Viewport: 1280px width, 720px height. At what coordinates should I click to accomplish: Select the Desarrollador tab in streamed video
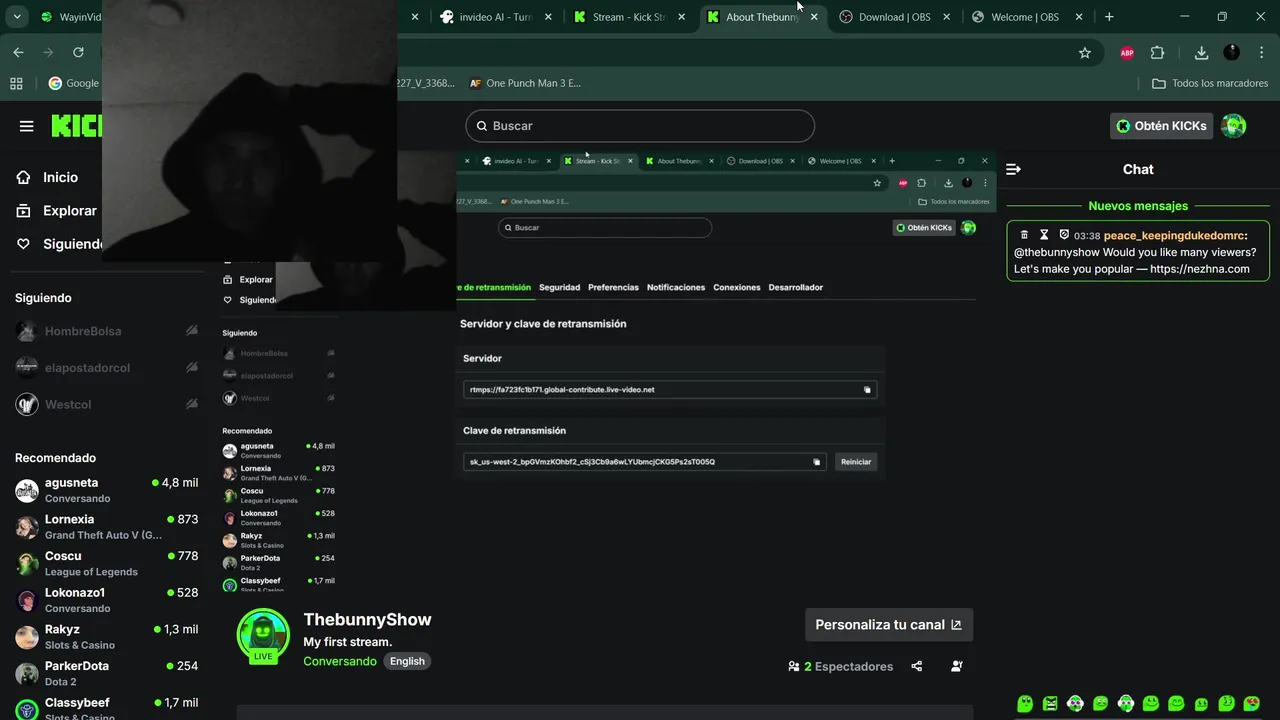[796, 288]
